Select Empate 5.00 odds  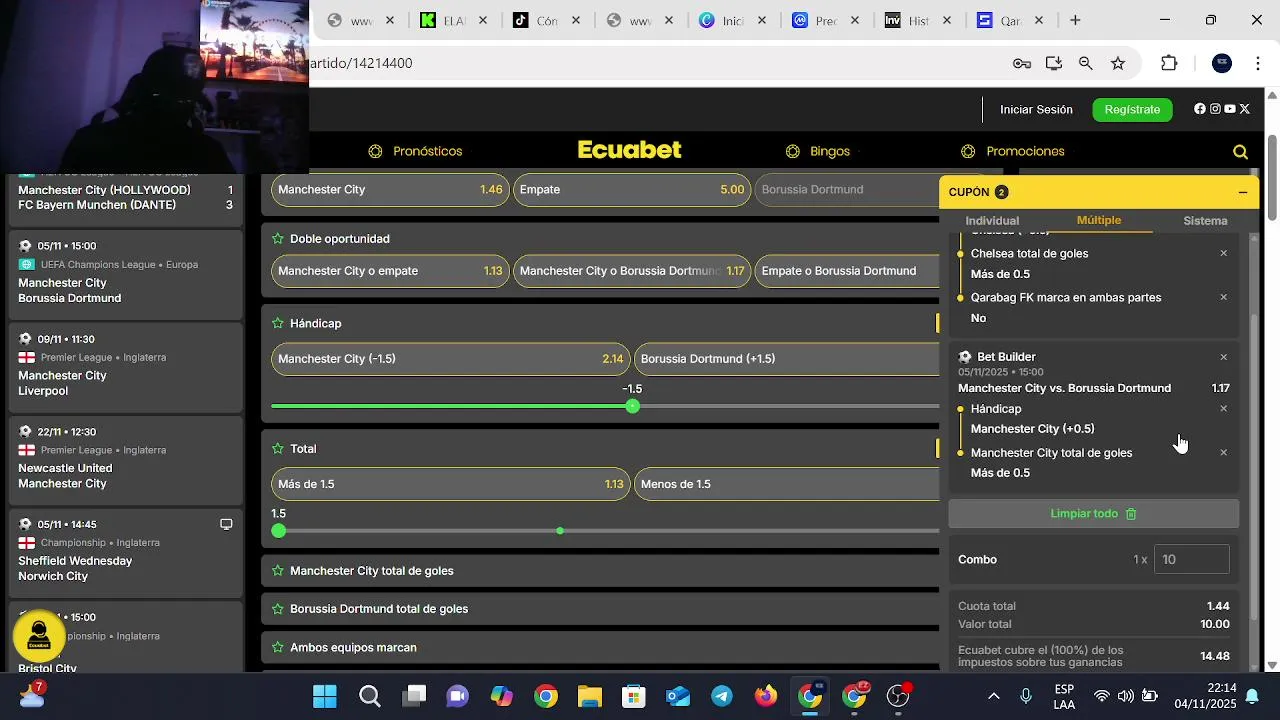632,190
